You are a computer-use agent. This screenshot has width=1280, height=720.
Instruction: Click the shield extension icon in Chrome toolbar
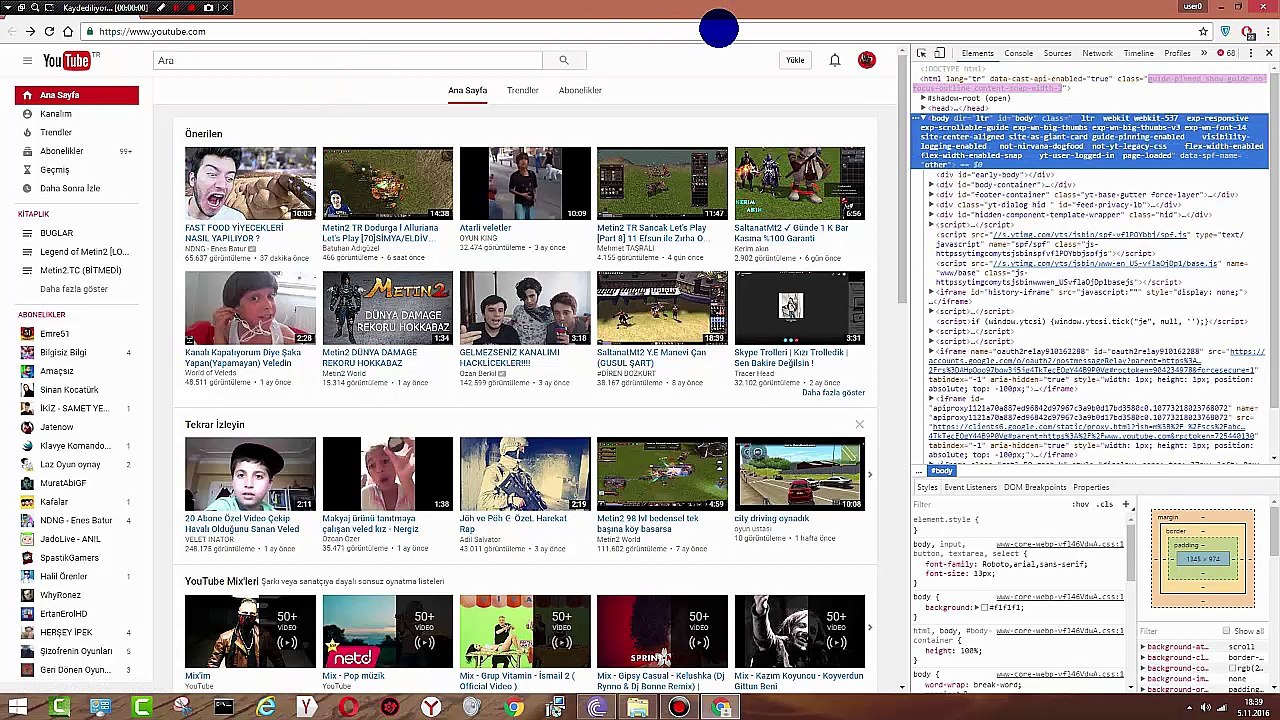coord(1225,31)
